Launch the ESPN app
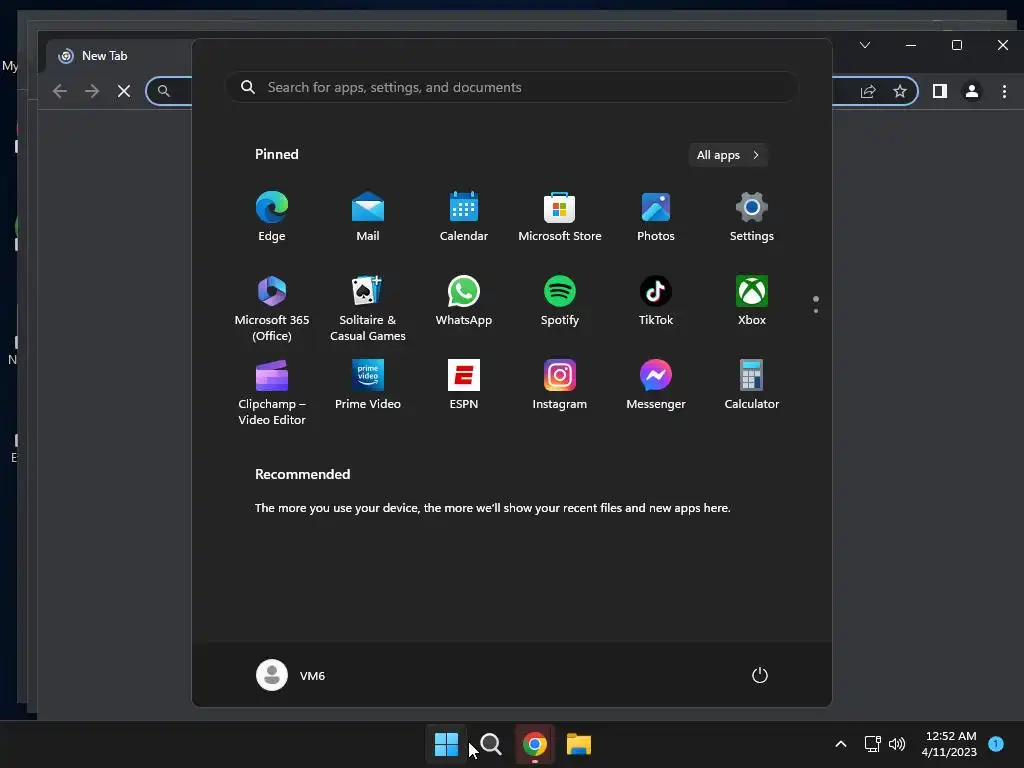Viewport: 1024px width, 768px height. coord(464,385)
